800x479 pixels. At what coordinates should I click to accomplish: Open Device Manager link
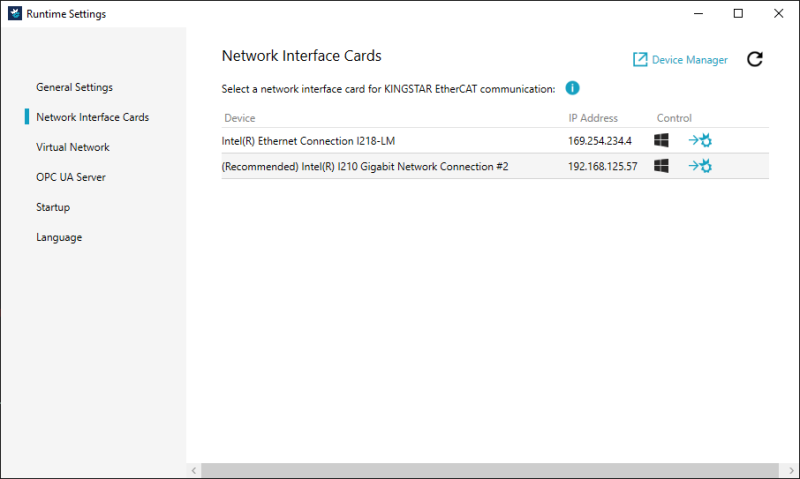680,60
